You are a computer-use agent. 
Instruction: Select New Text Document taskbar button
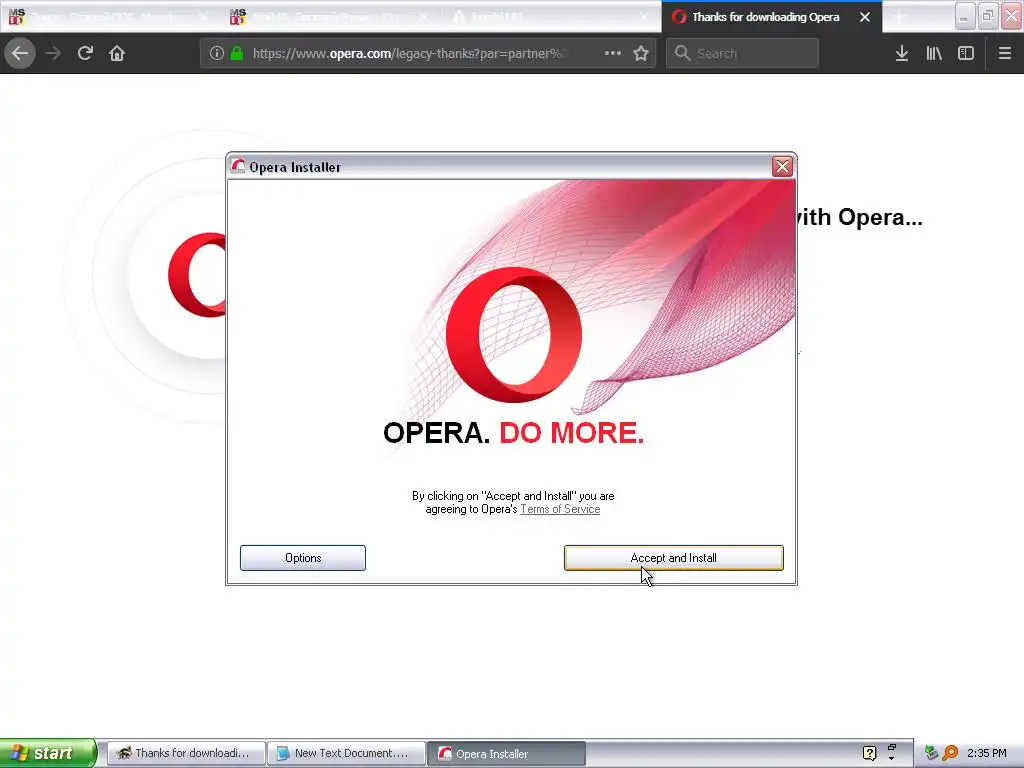click(346, 753)
